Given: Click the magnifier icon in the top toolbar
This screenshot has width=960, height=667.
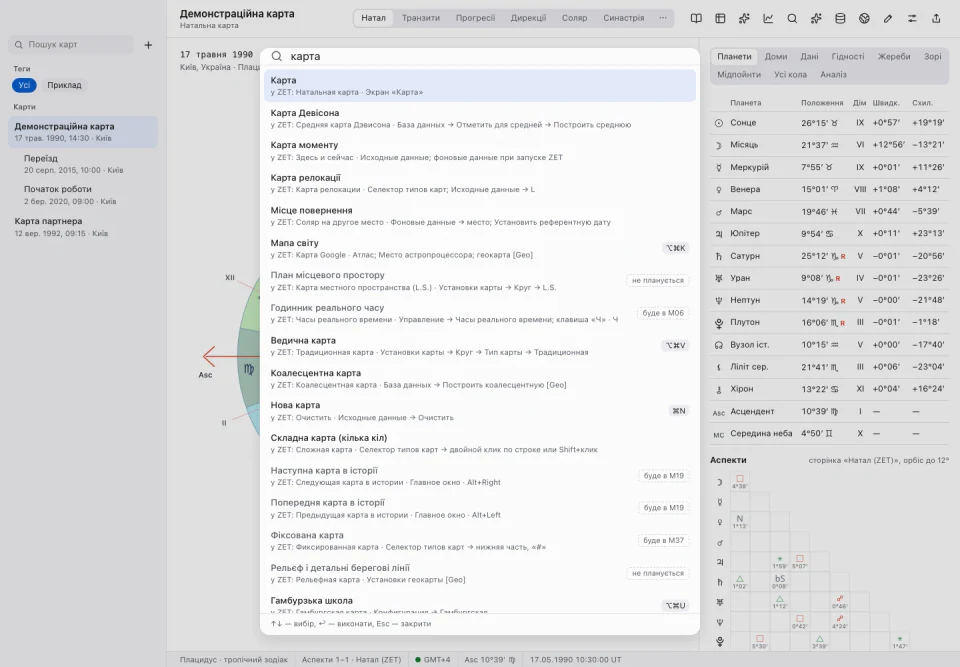Looking at the screenshot, I should click(x=792, y=18).
